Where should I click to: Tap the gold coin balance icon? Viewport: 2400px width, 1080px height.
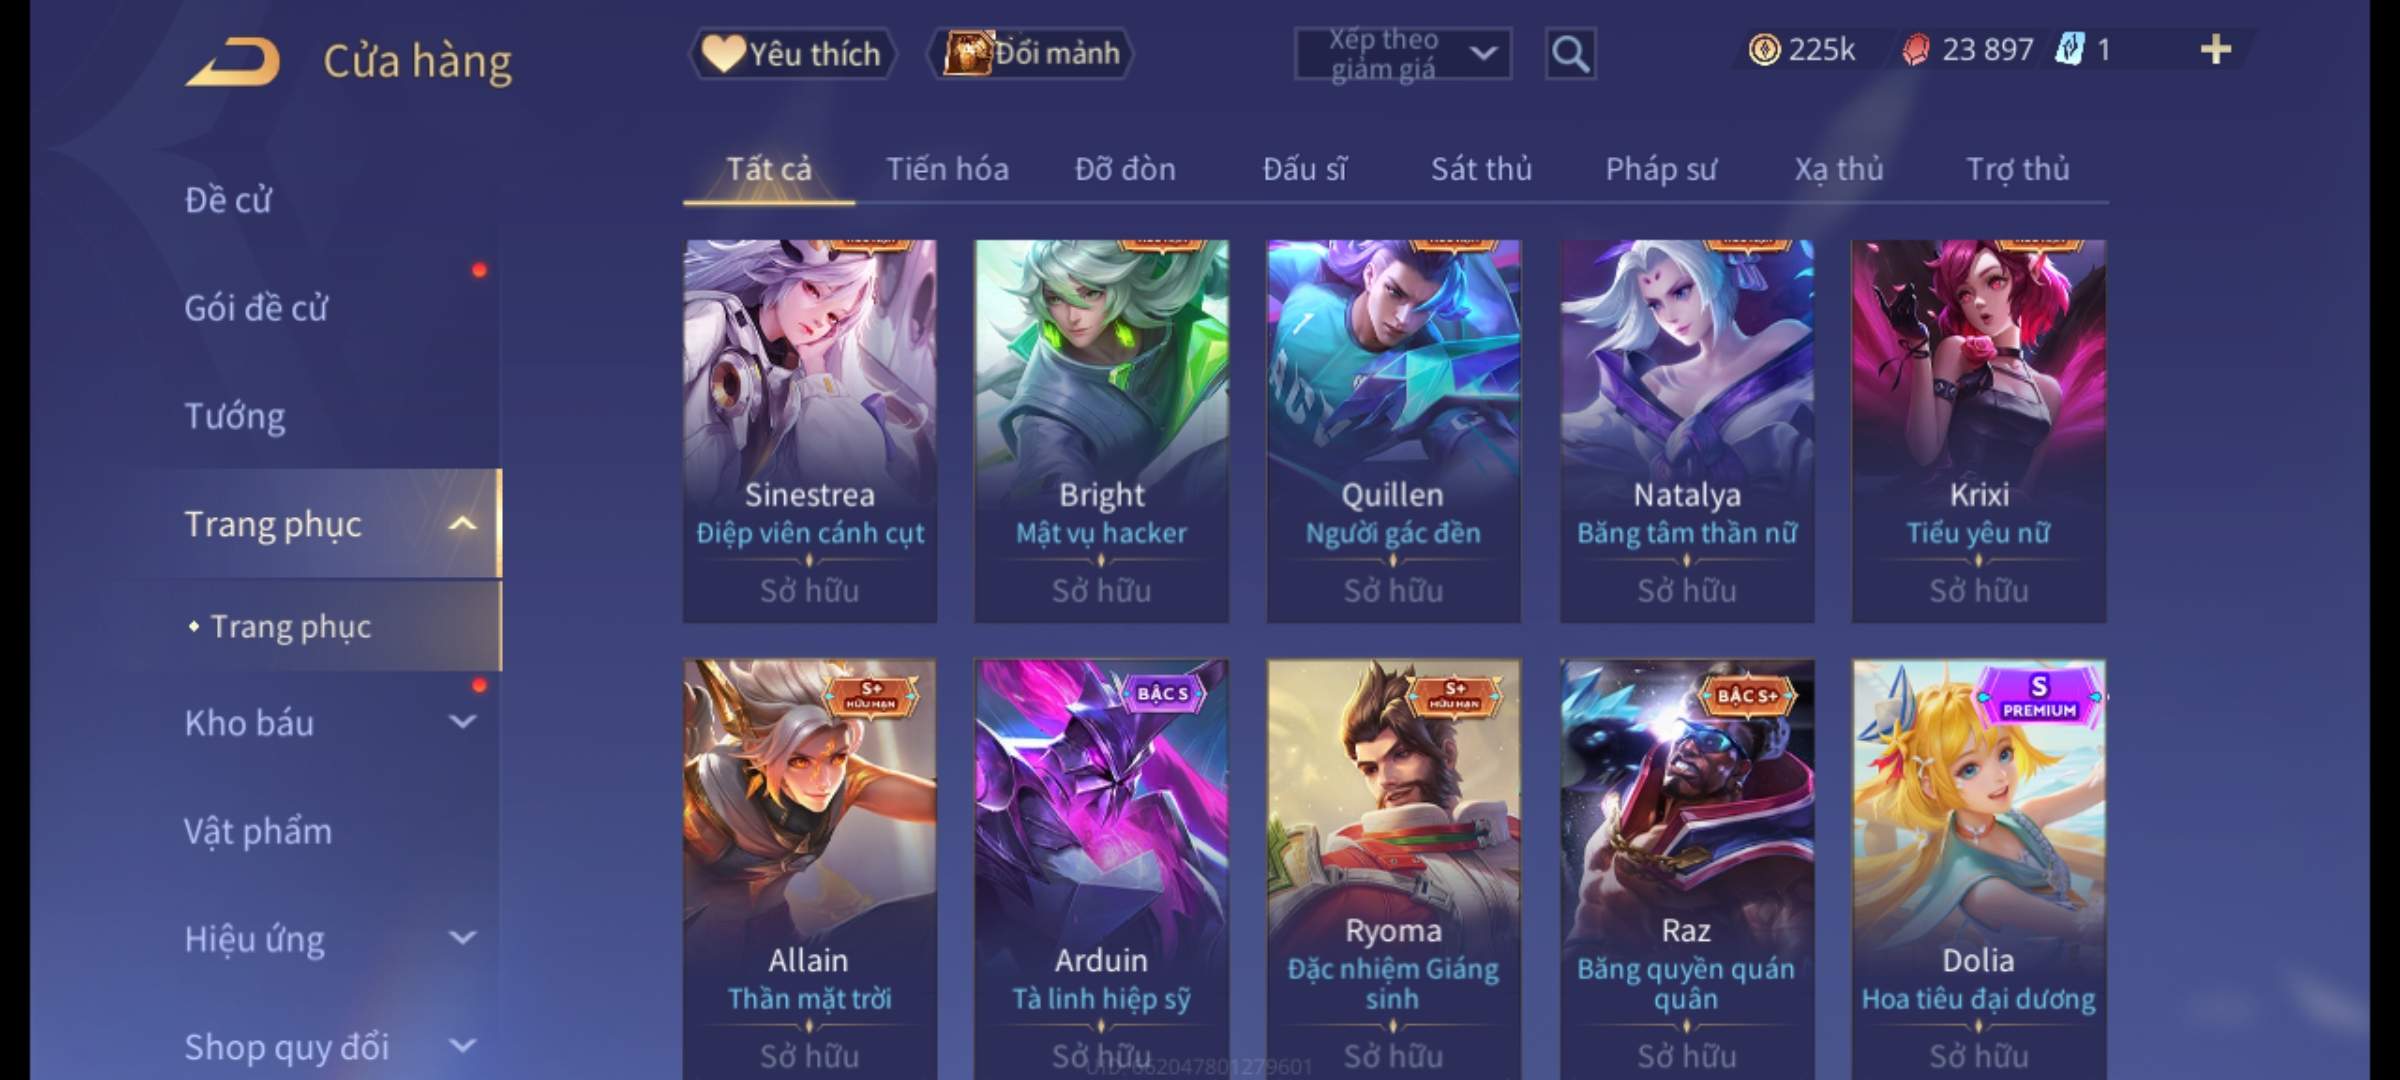[1764, 50]
